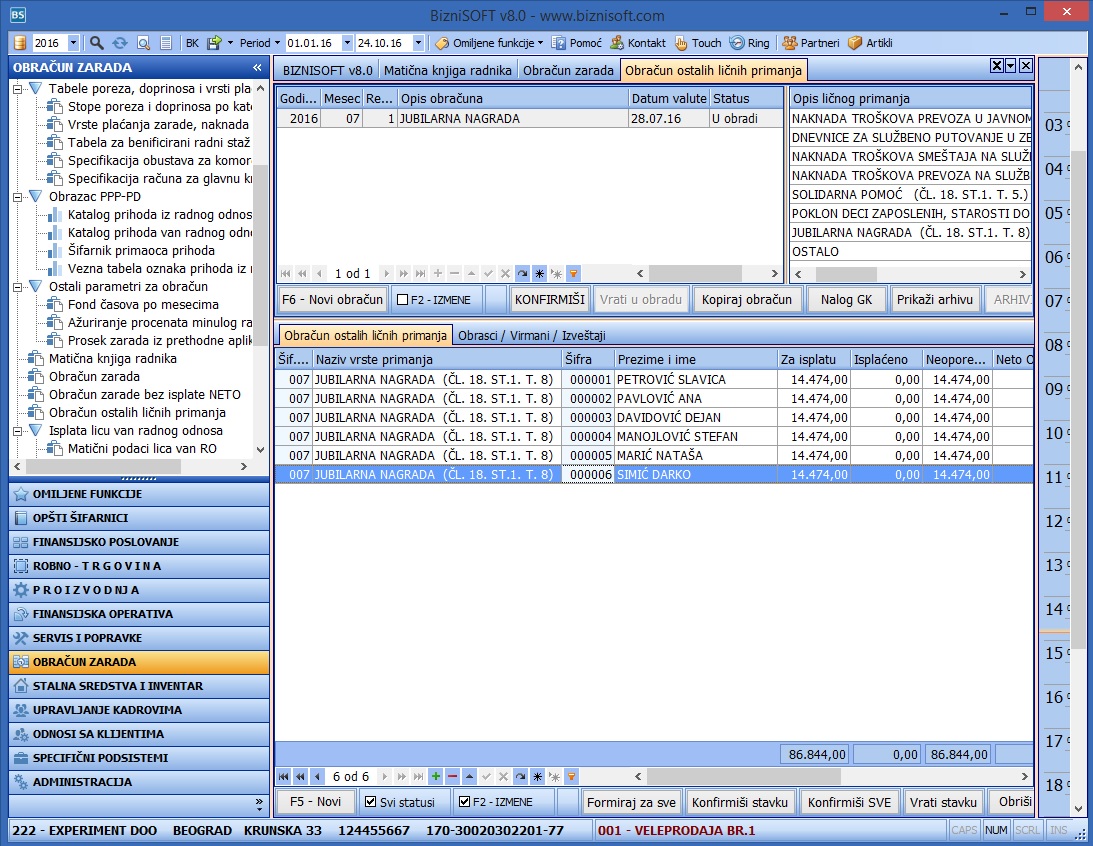Enable upper F2 - IZMENE checkbox
The height and width of the screenshot is (846, 1093).
tap(402, 300)
